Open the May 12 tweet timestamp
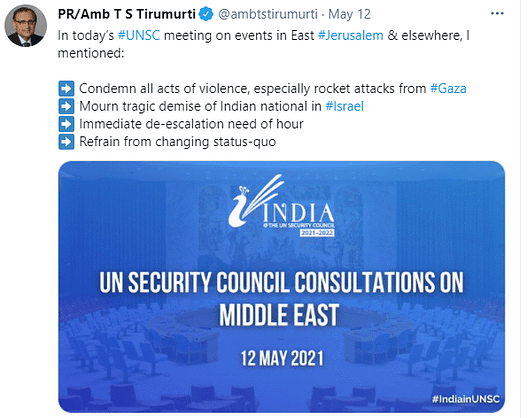This screenshot has height=418, width=527. tap(349, 14)
